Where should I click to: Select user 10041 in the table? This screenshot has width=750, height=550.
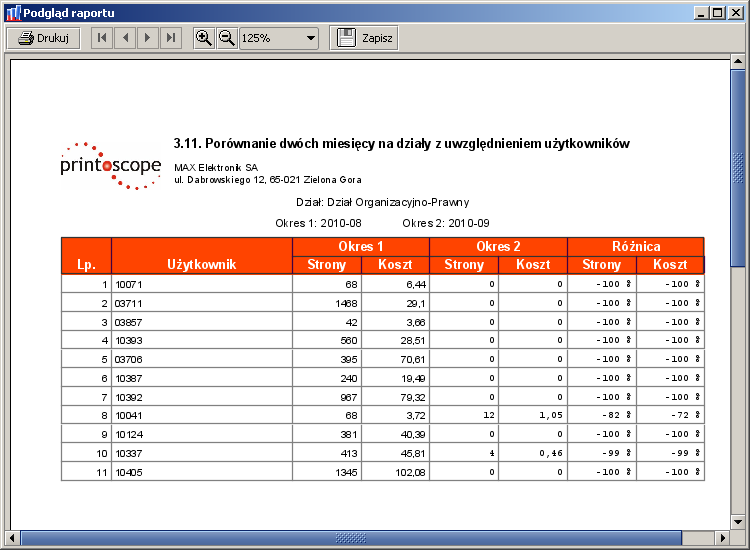129,416
